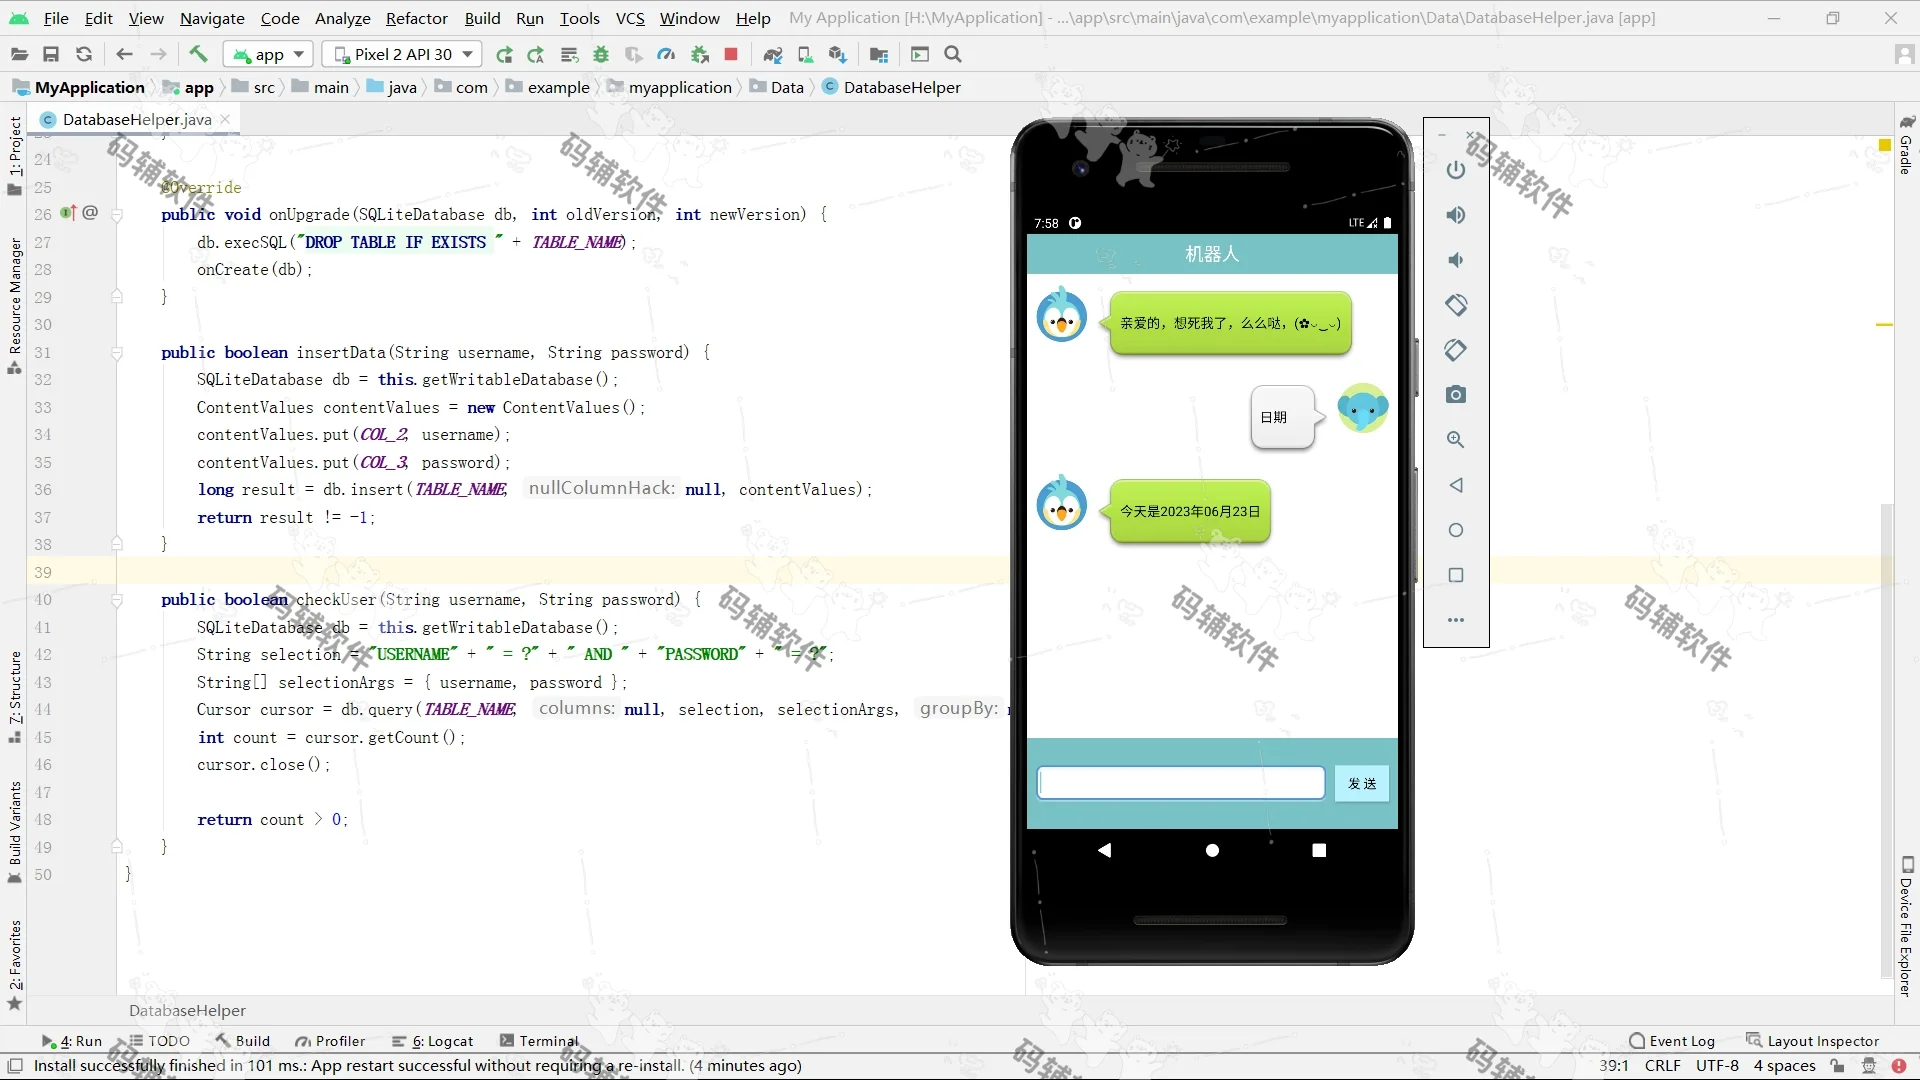The image size is (1920, 1080).
Task: Open the Refactor menu
Action: click(416, 18)
